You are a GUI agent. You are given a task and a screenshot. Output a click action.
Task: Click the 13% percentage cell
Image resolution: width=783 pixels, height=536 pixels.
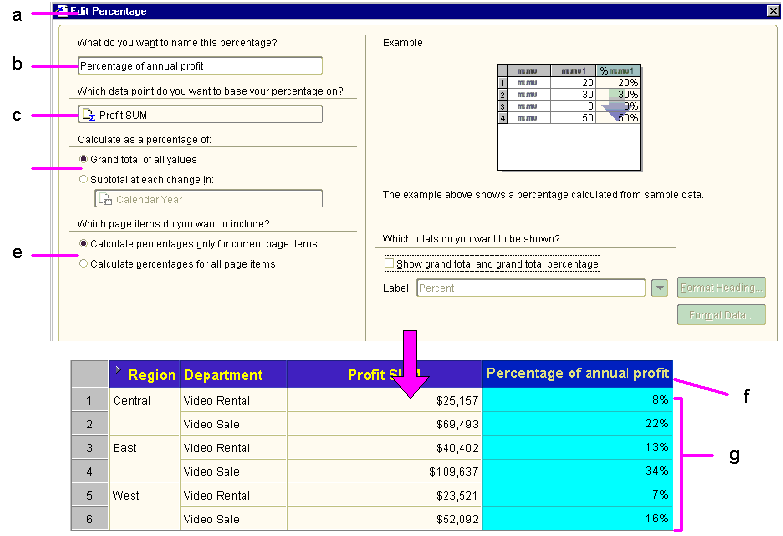(577, 447)
